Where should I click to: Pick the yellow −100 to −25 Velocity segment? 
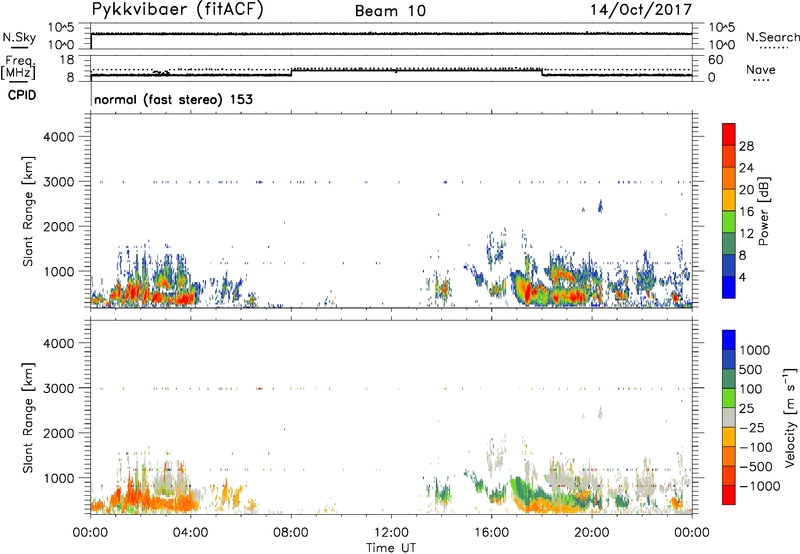coord(729,437)
